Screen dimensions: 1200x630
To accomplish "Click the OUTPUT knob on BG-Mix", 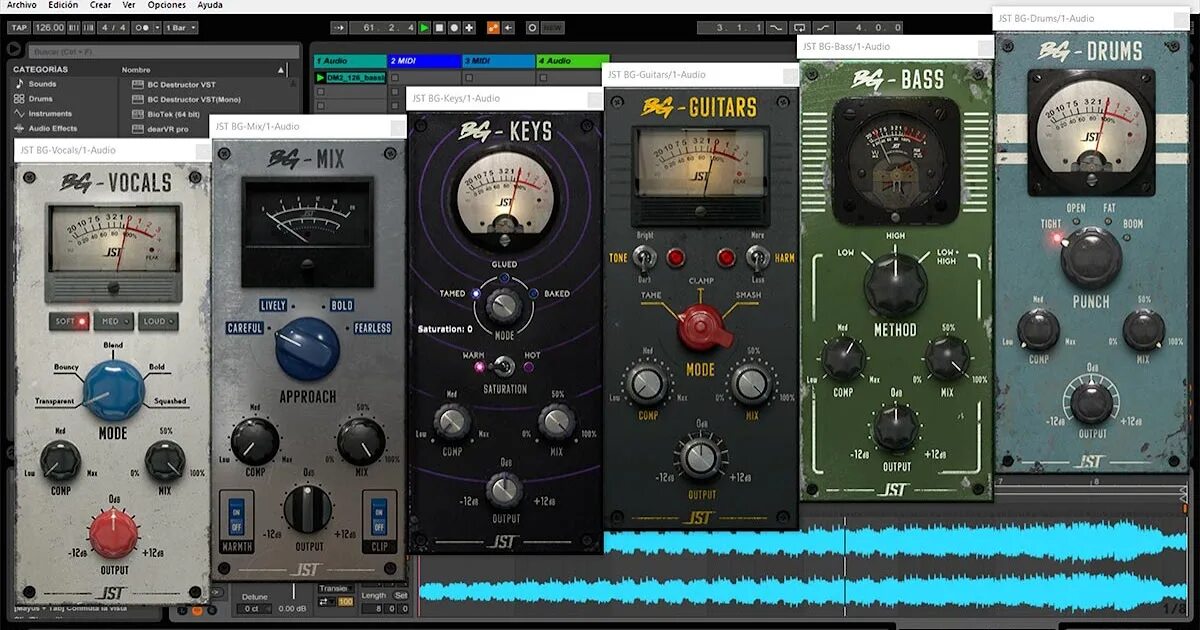I will coord(308,510).
